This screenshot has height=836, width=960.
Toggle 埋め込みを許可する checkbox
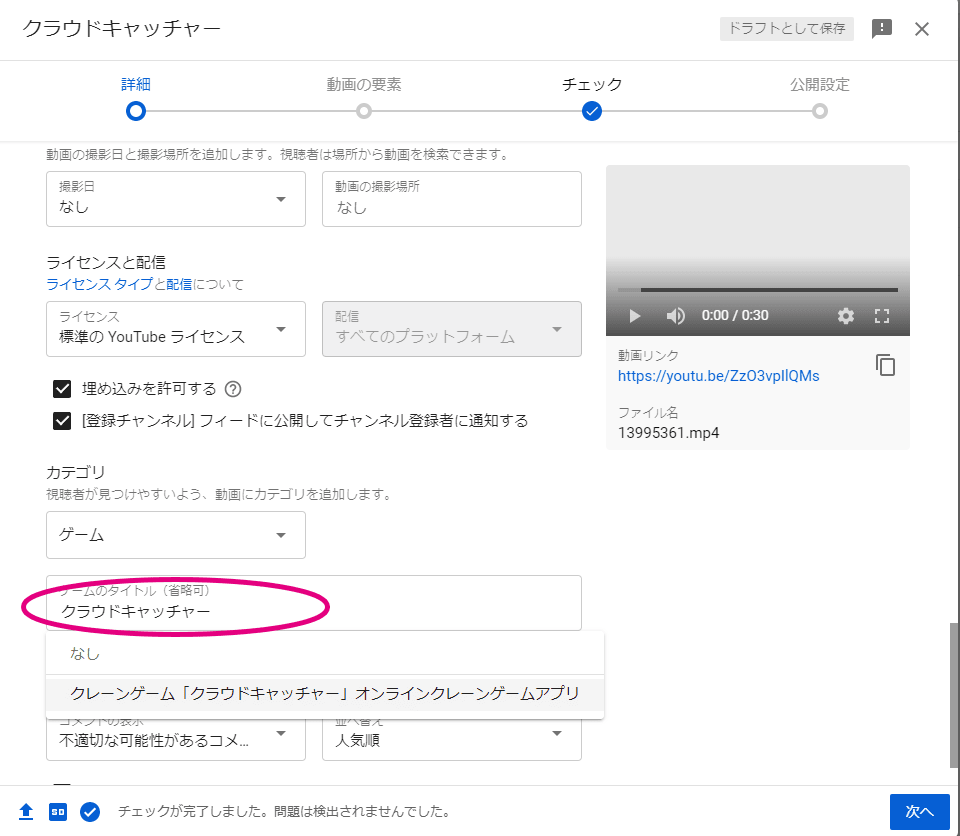[x=62, y=389]
